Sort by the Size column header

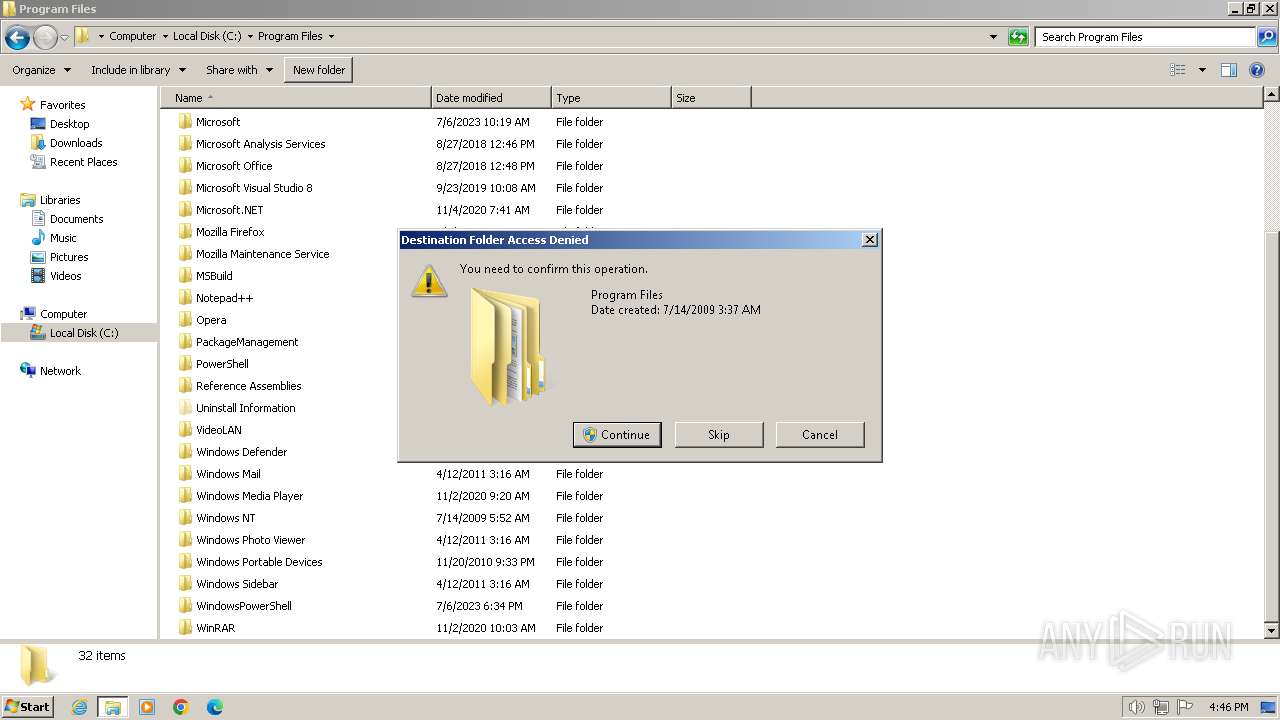tap(711, 98)
